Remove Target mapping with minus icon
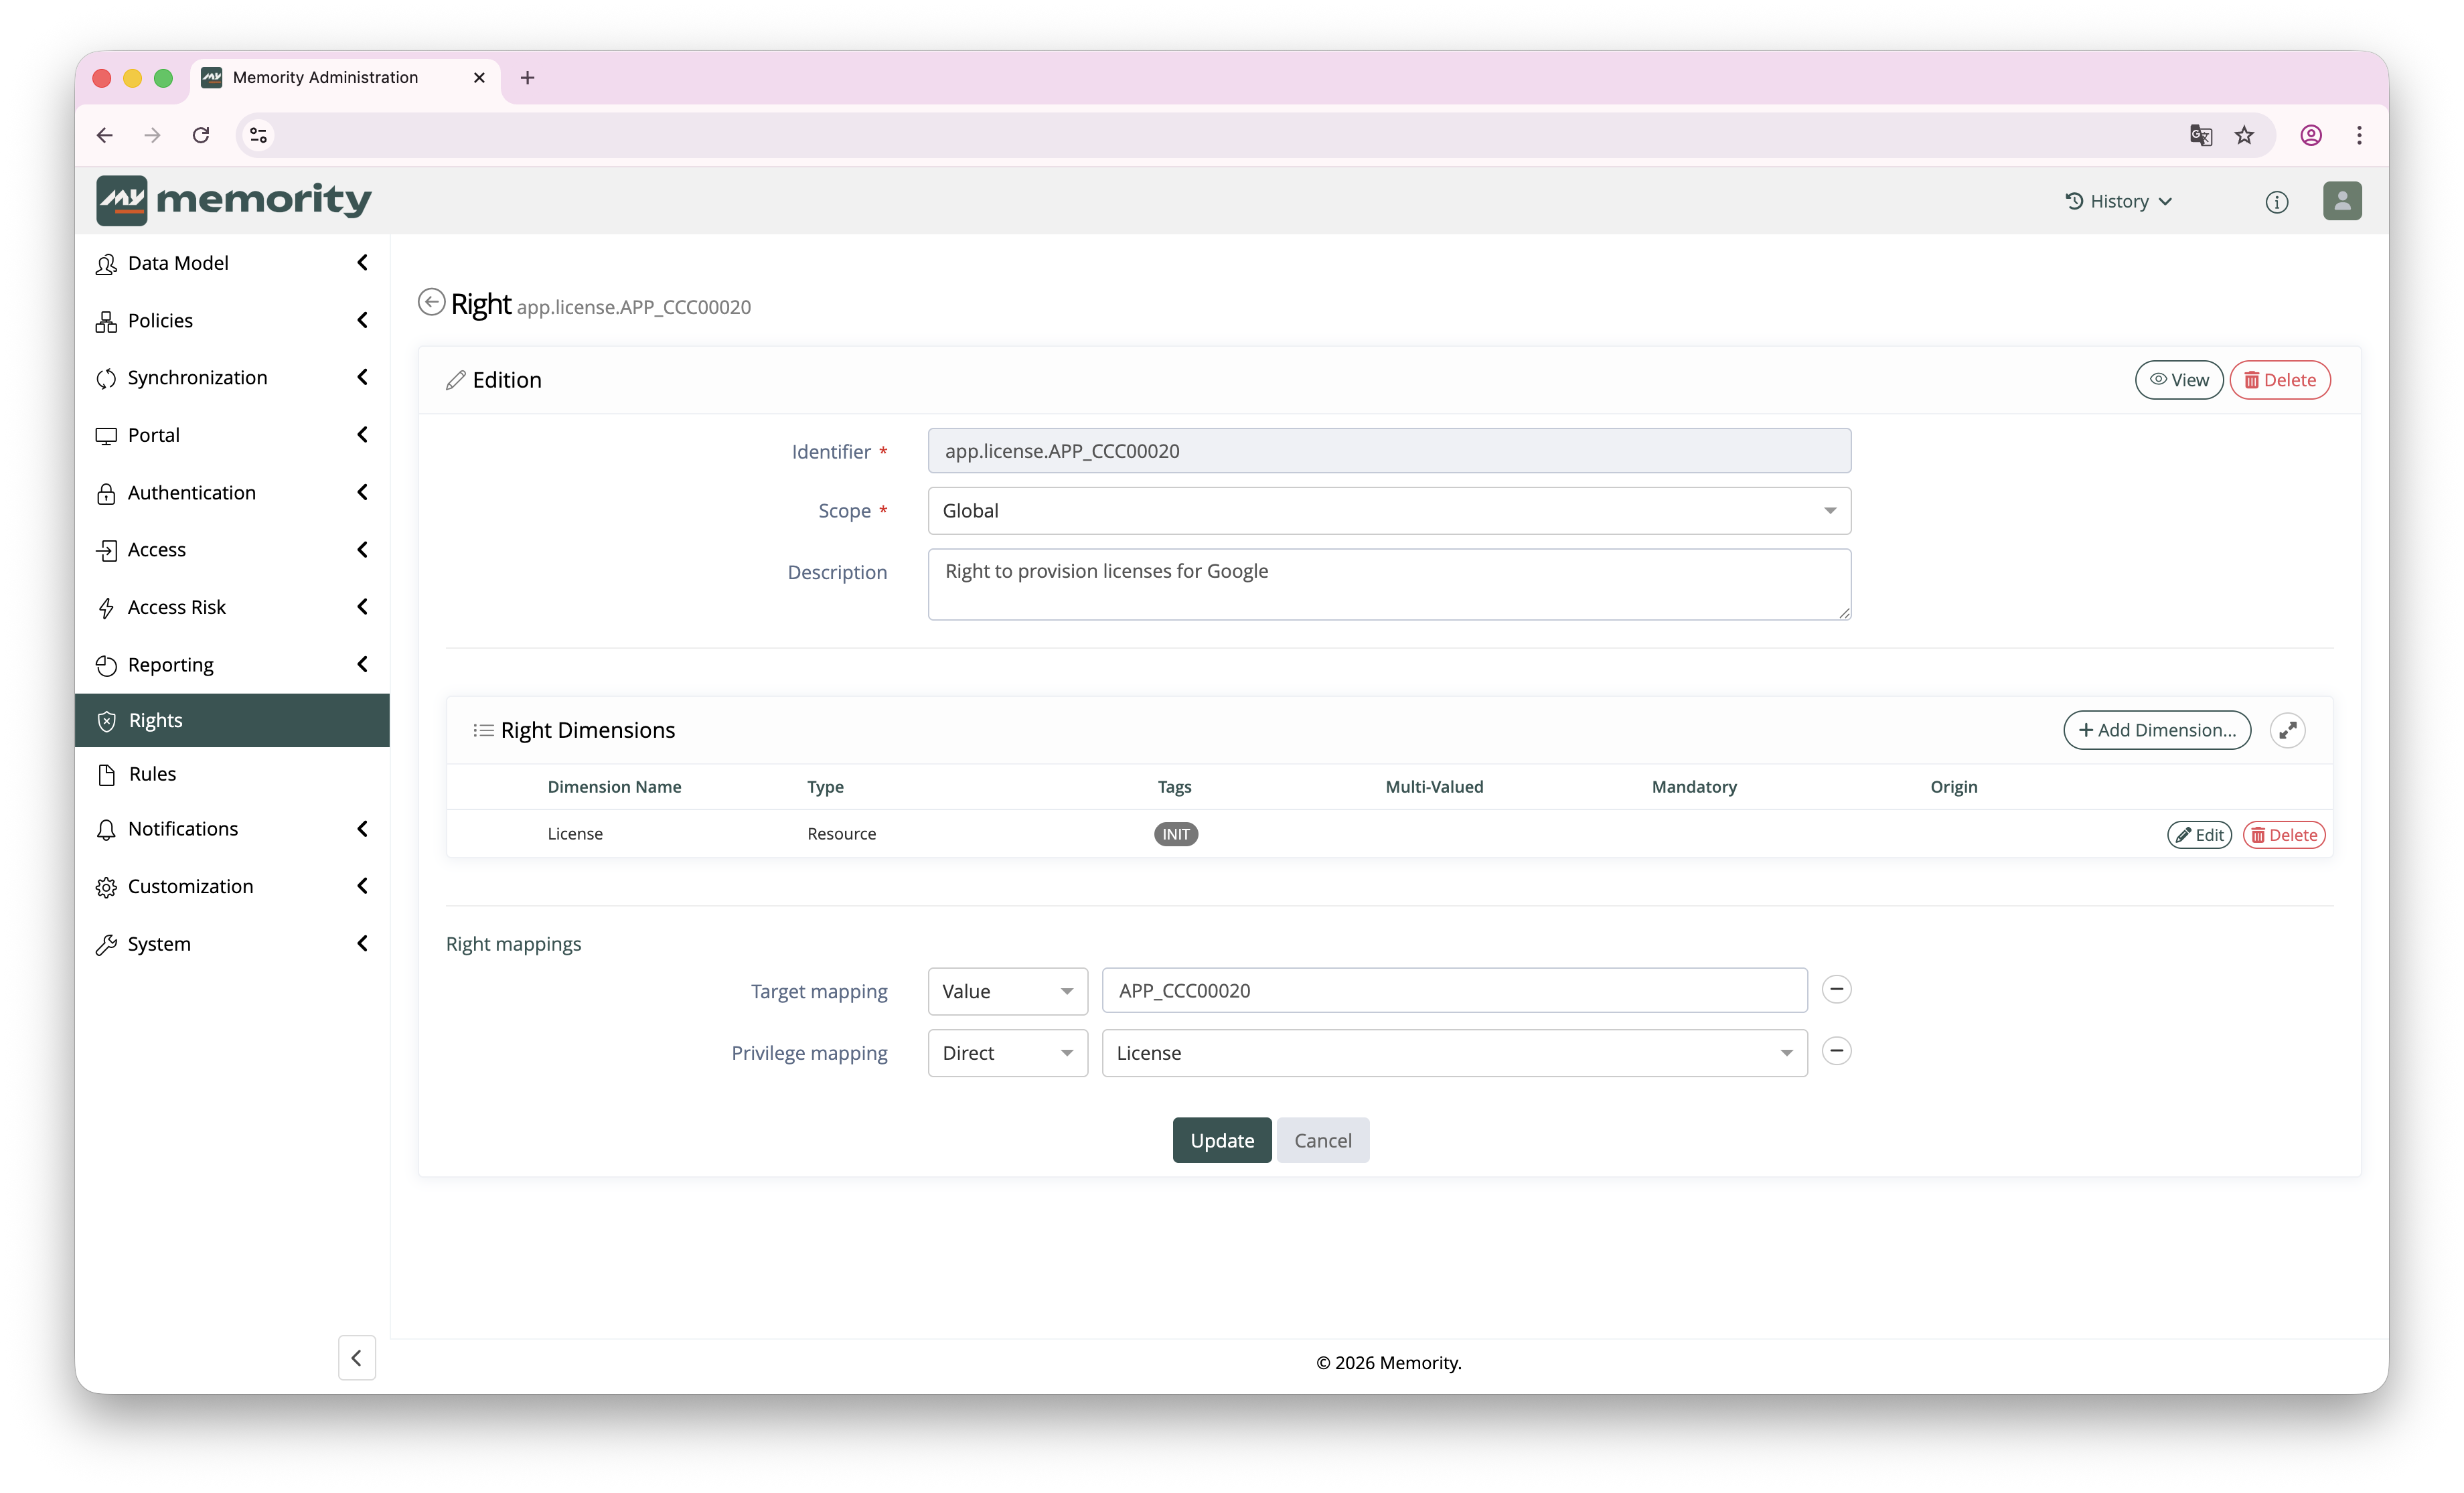2464x1493 pixels. tap(1836, 990)
